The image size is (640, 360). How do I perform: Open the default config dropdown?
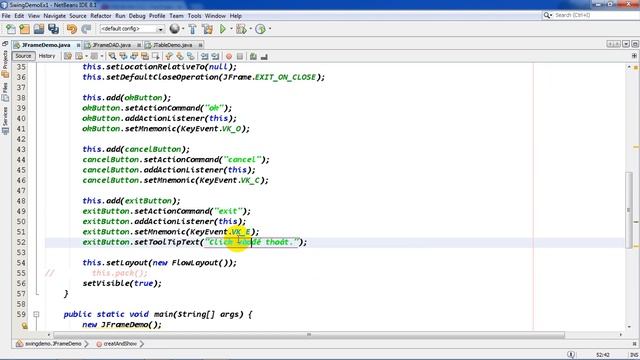[x=160, y=29]
